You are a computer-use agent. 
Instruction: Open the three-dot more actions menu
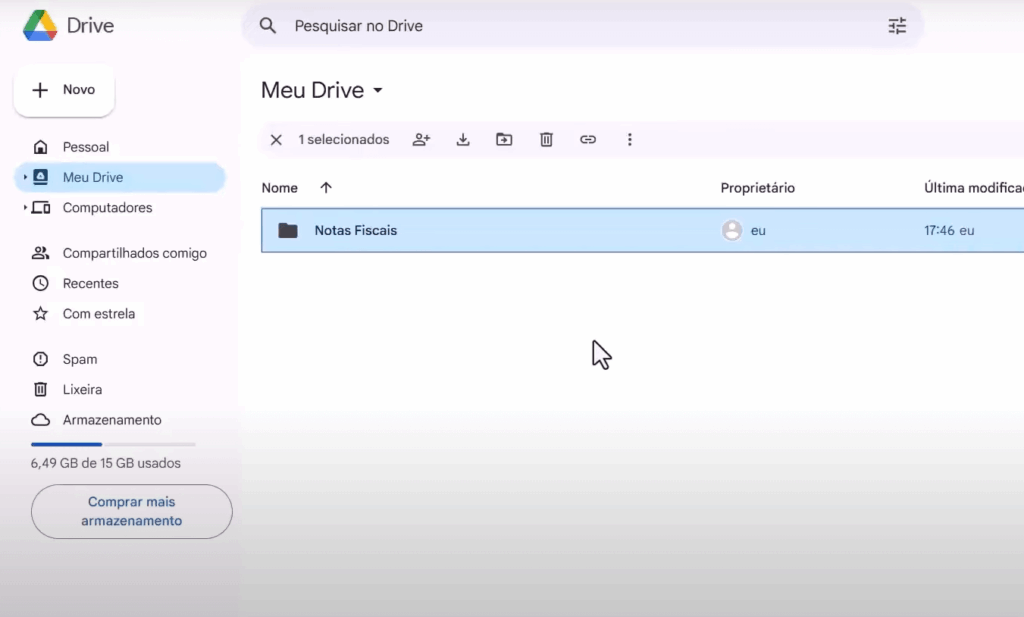tap(630, 139)
